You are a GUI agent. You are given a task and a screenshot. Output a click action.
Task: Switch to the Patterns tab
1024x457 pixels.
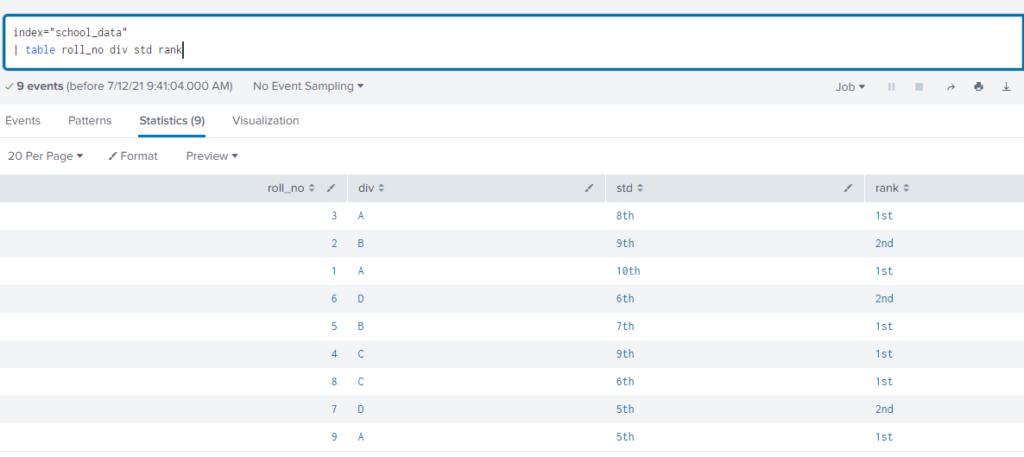[90, 121]
